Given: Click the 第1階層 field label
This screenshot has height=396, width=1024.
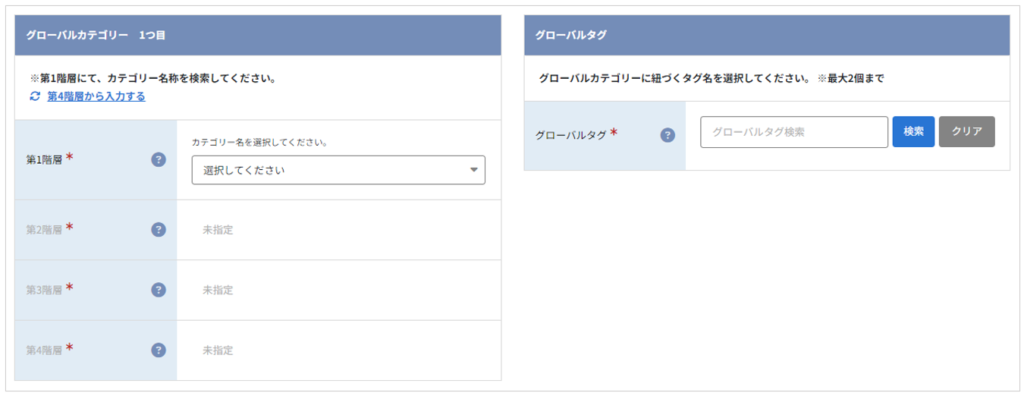Looking at the screenshot, I should [x=44, y=159].
